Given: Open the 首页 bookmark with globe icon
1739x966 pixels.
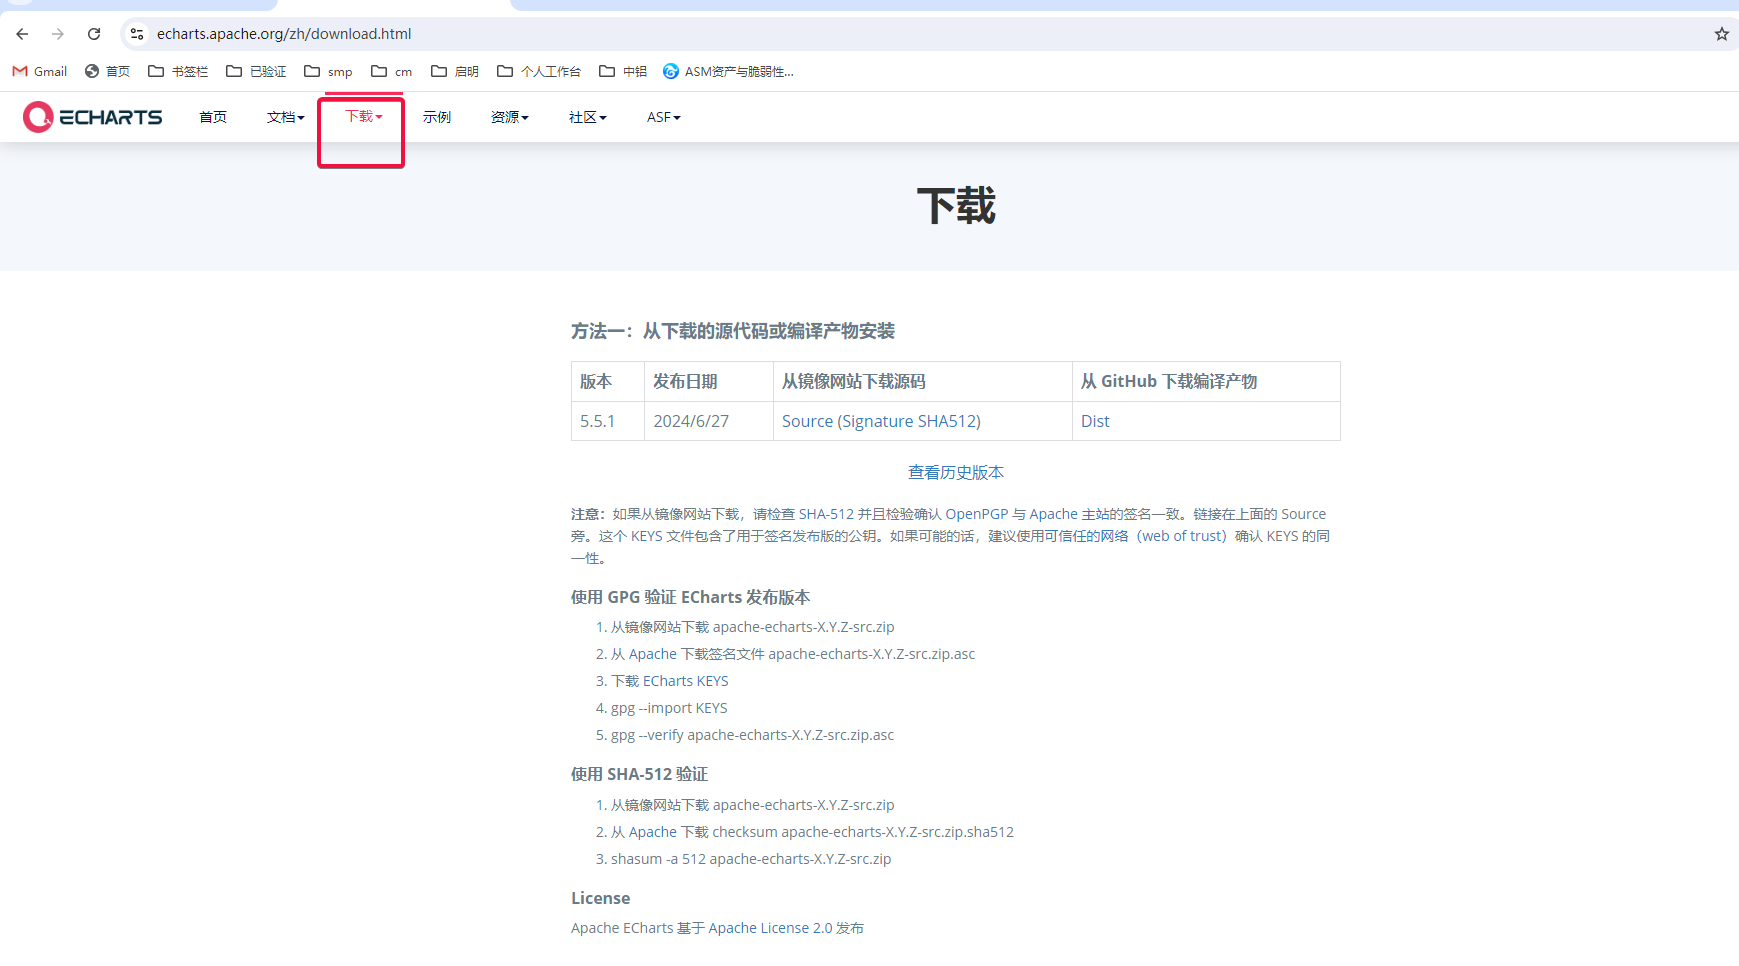Looking at the screenshot, I should [108, 71].
